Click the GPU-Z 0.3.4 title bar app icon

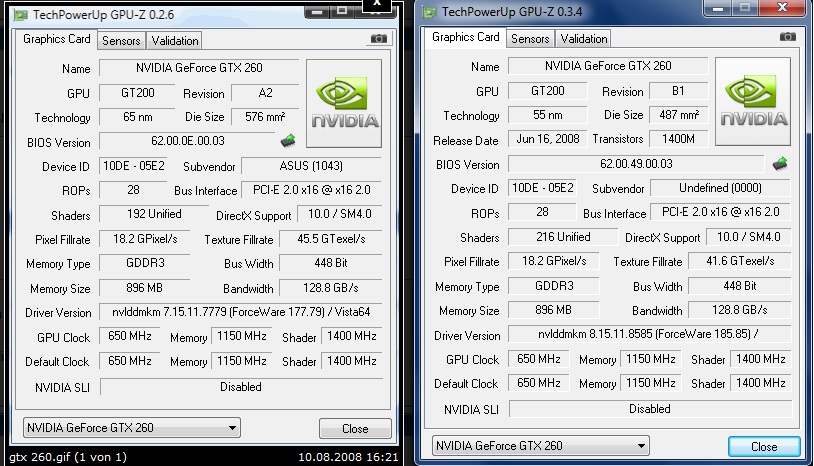(429, 12)
